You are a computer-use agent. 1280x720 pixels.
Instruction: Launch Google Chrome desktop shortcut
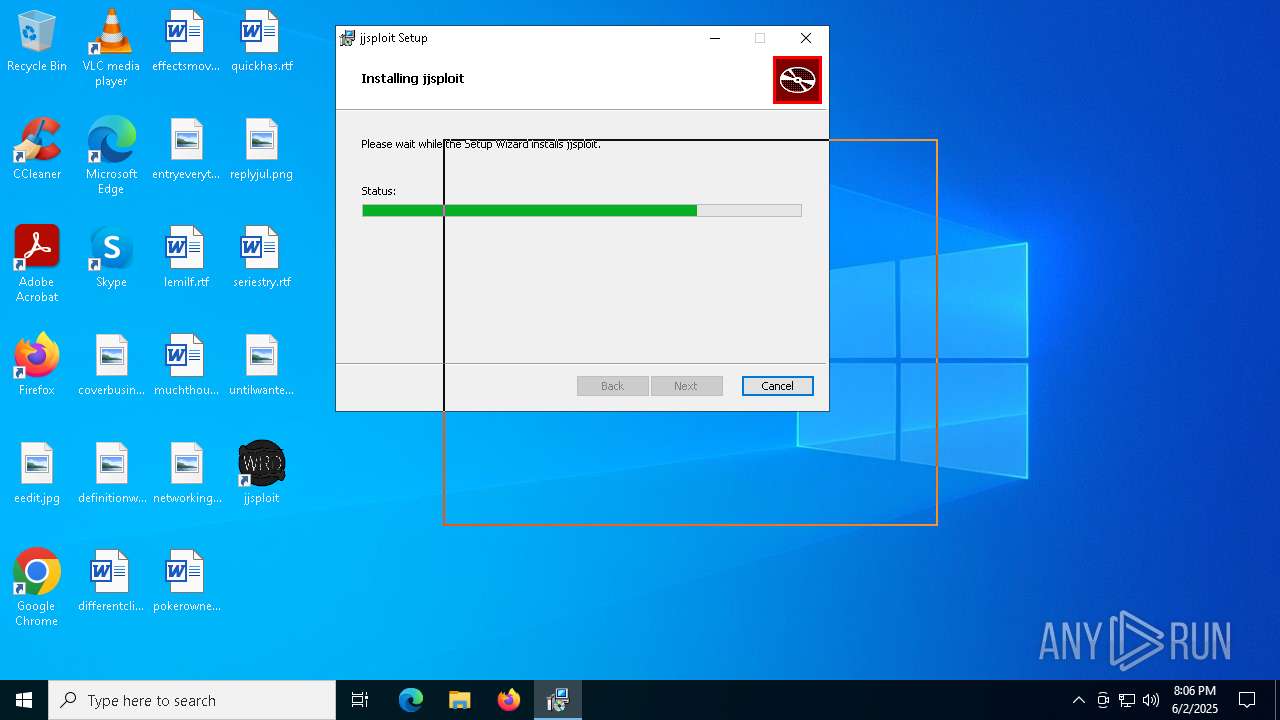point(37,587)
